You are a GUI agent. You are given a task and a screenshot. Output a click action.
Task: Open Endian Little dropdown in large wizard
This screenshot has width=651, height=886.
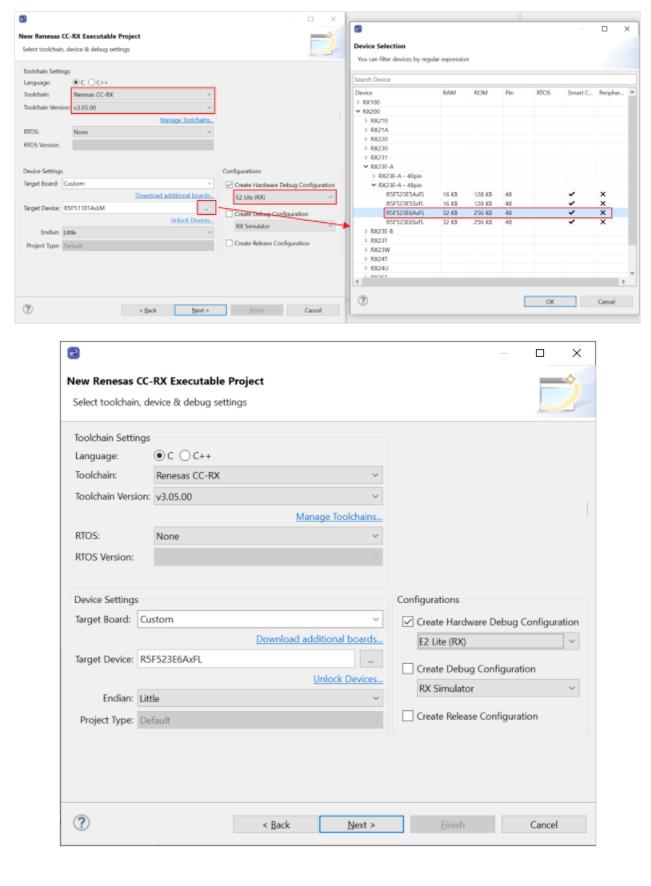pos(260,698)
